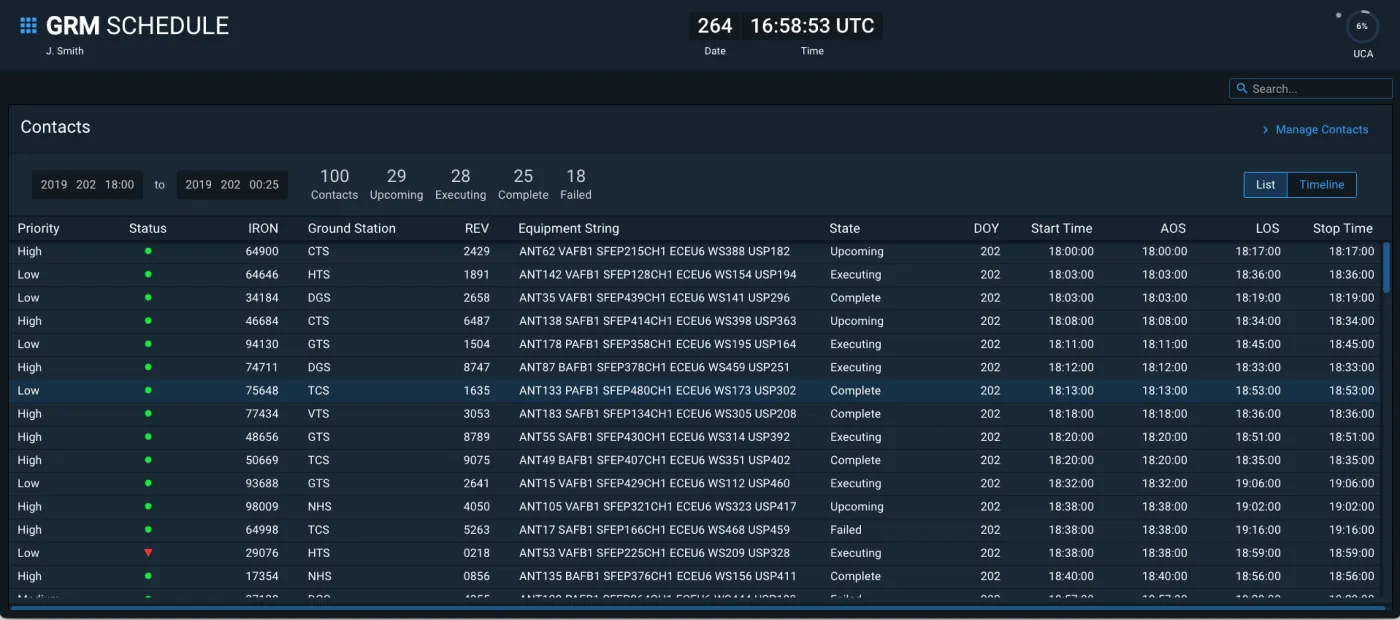Click the status dot beside executing contact 94130
This screenshot has height=620, width=1400.
click(147, 344)
